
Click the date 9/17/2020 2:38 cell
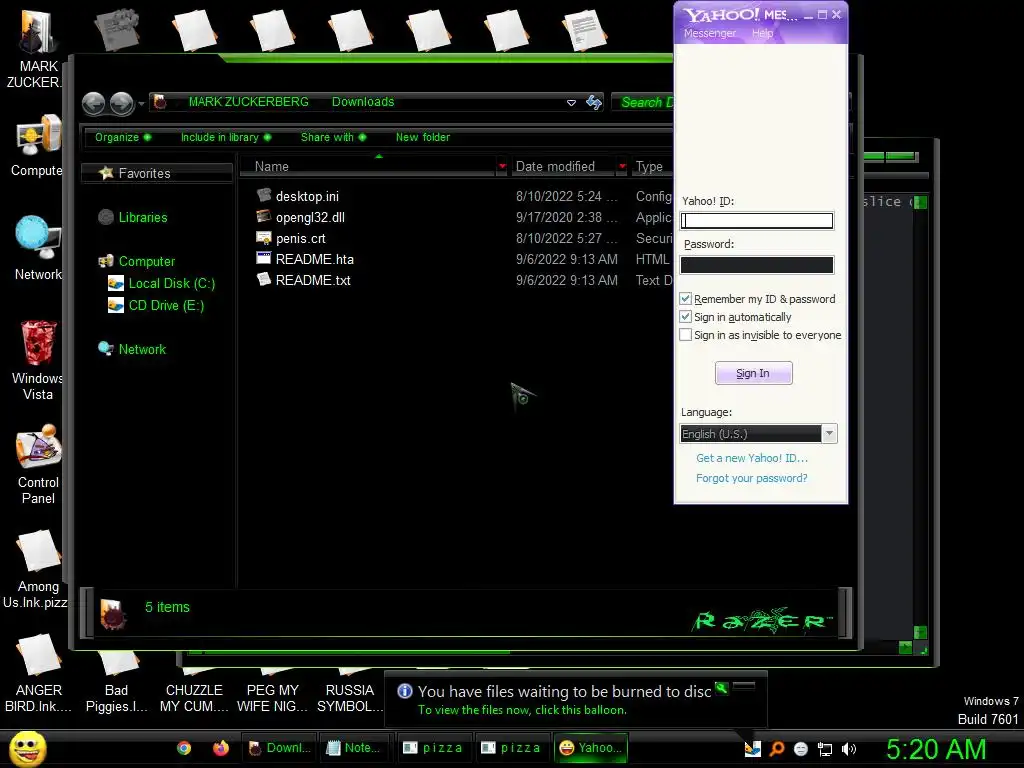pyautogui.click(x=566, y=217)
